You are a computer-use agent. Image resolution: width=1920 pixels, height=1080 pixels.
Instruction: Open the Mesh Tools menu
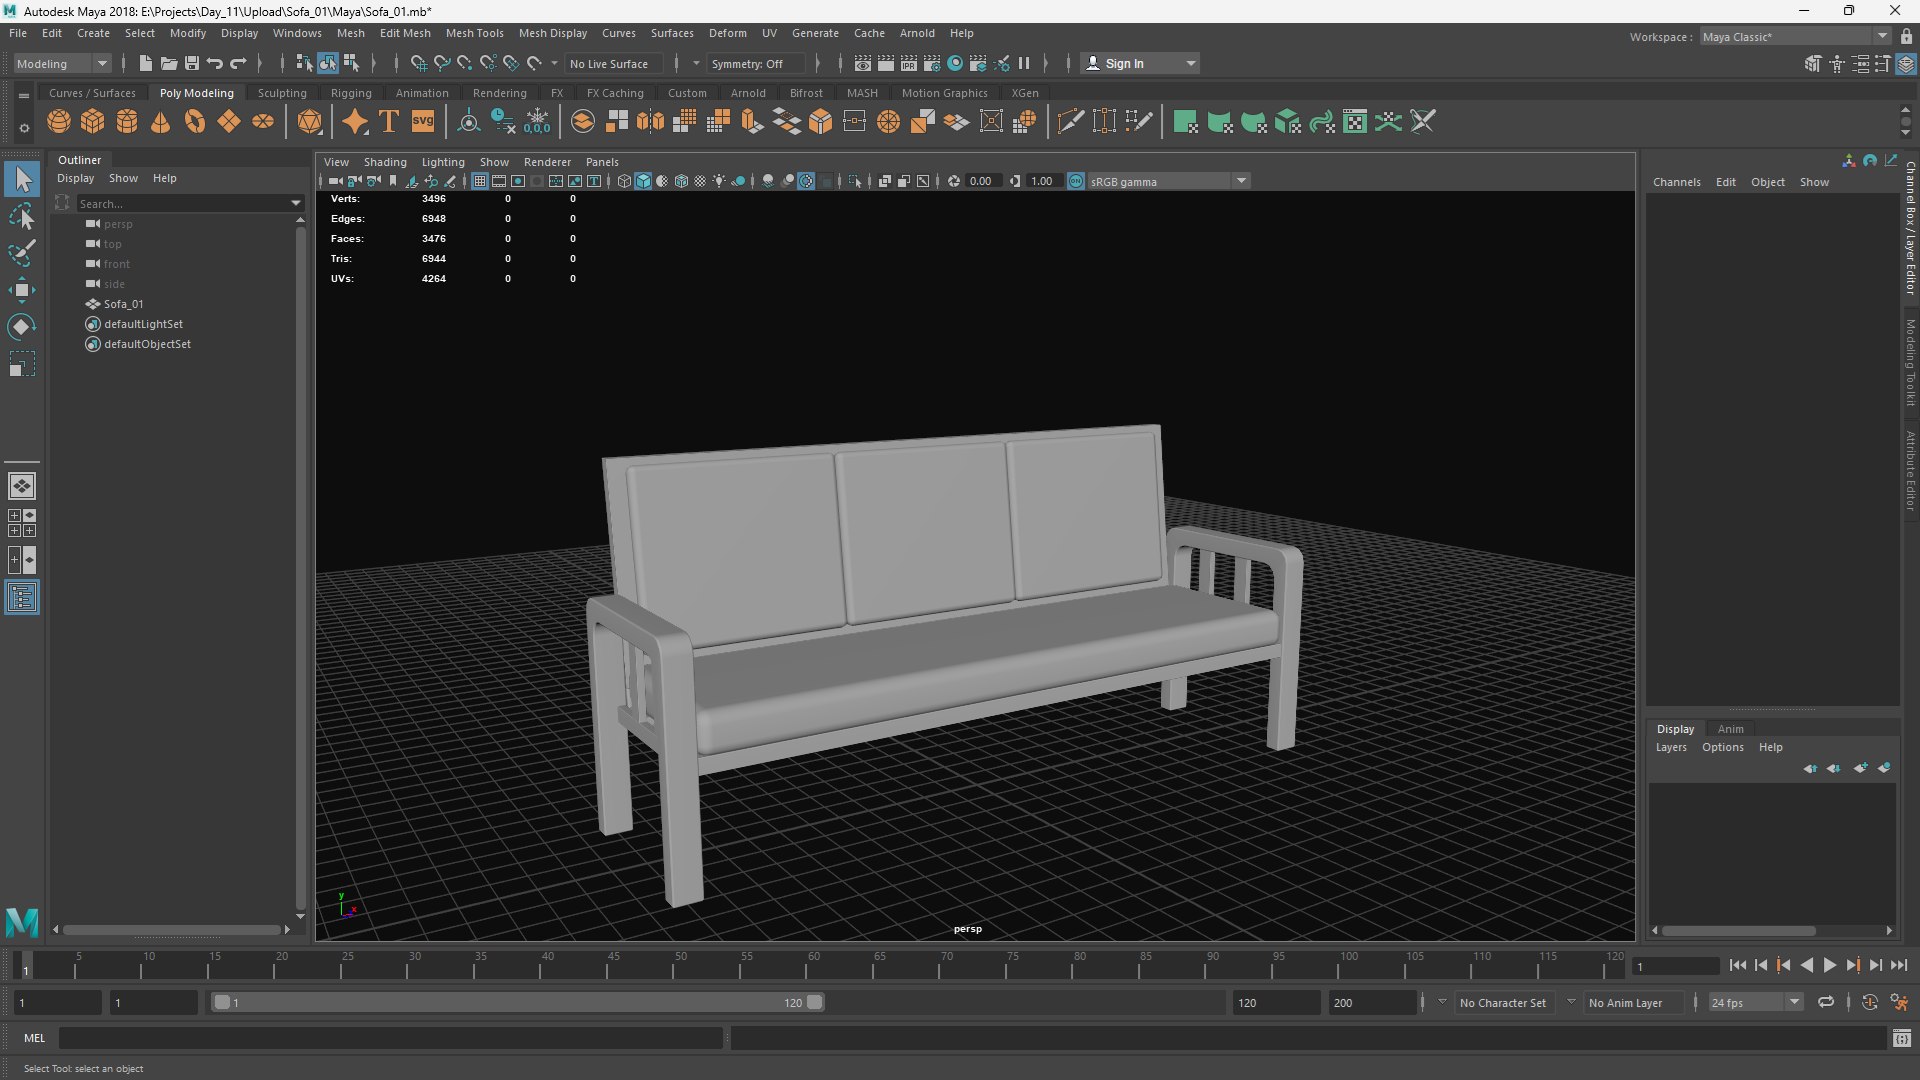coord(474,33)
